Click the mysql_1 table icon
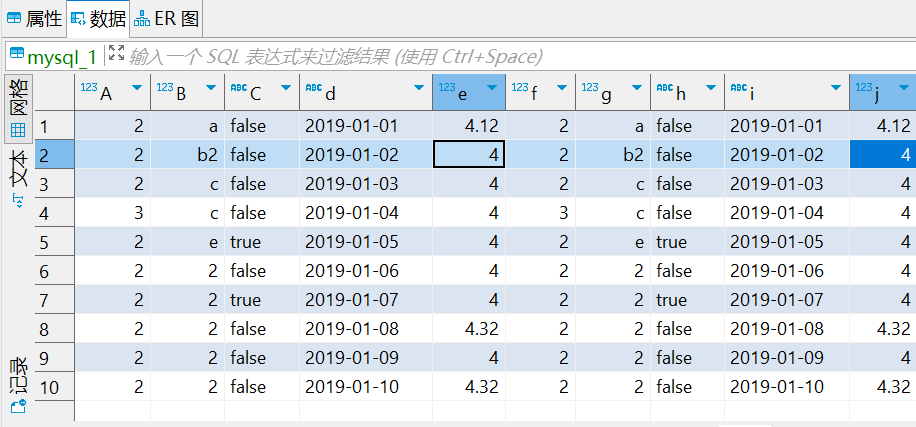This screenshot has height=427, width=916. point(16,56)
